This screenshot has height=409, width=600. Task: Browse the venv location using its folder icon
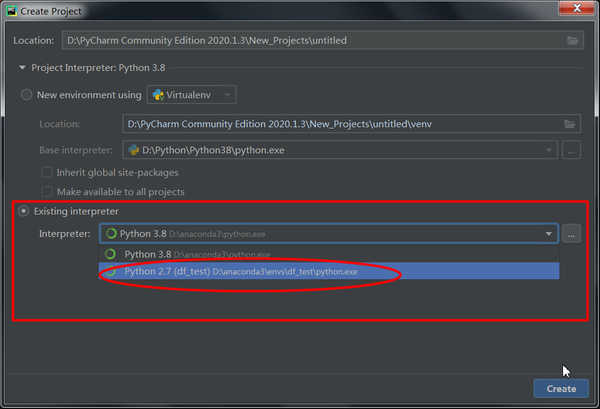click(569, 124)
